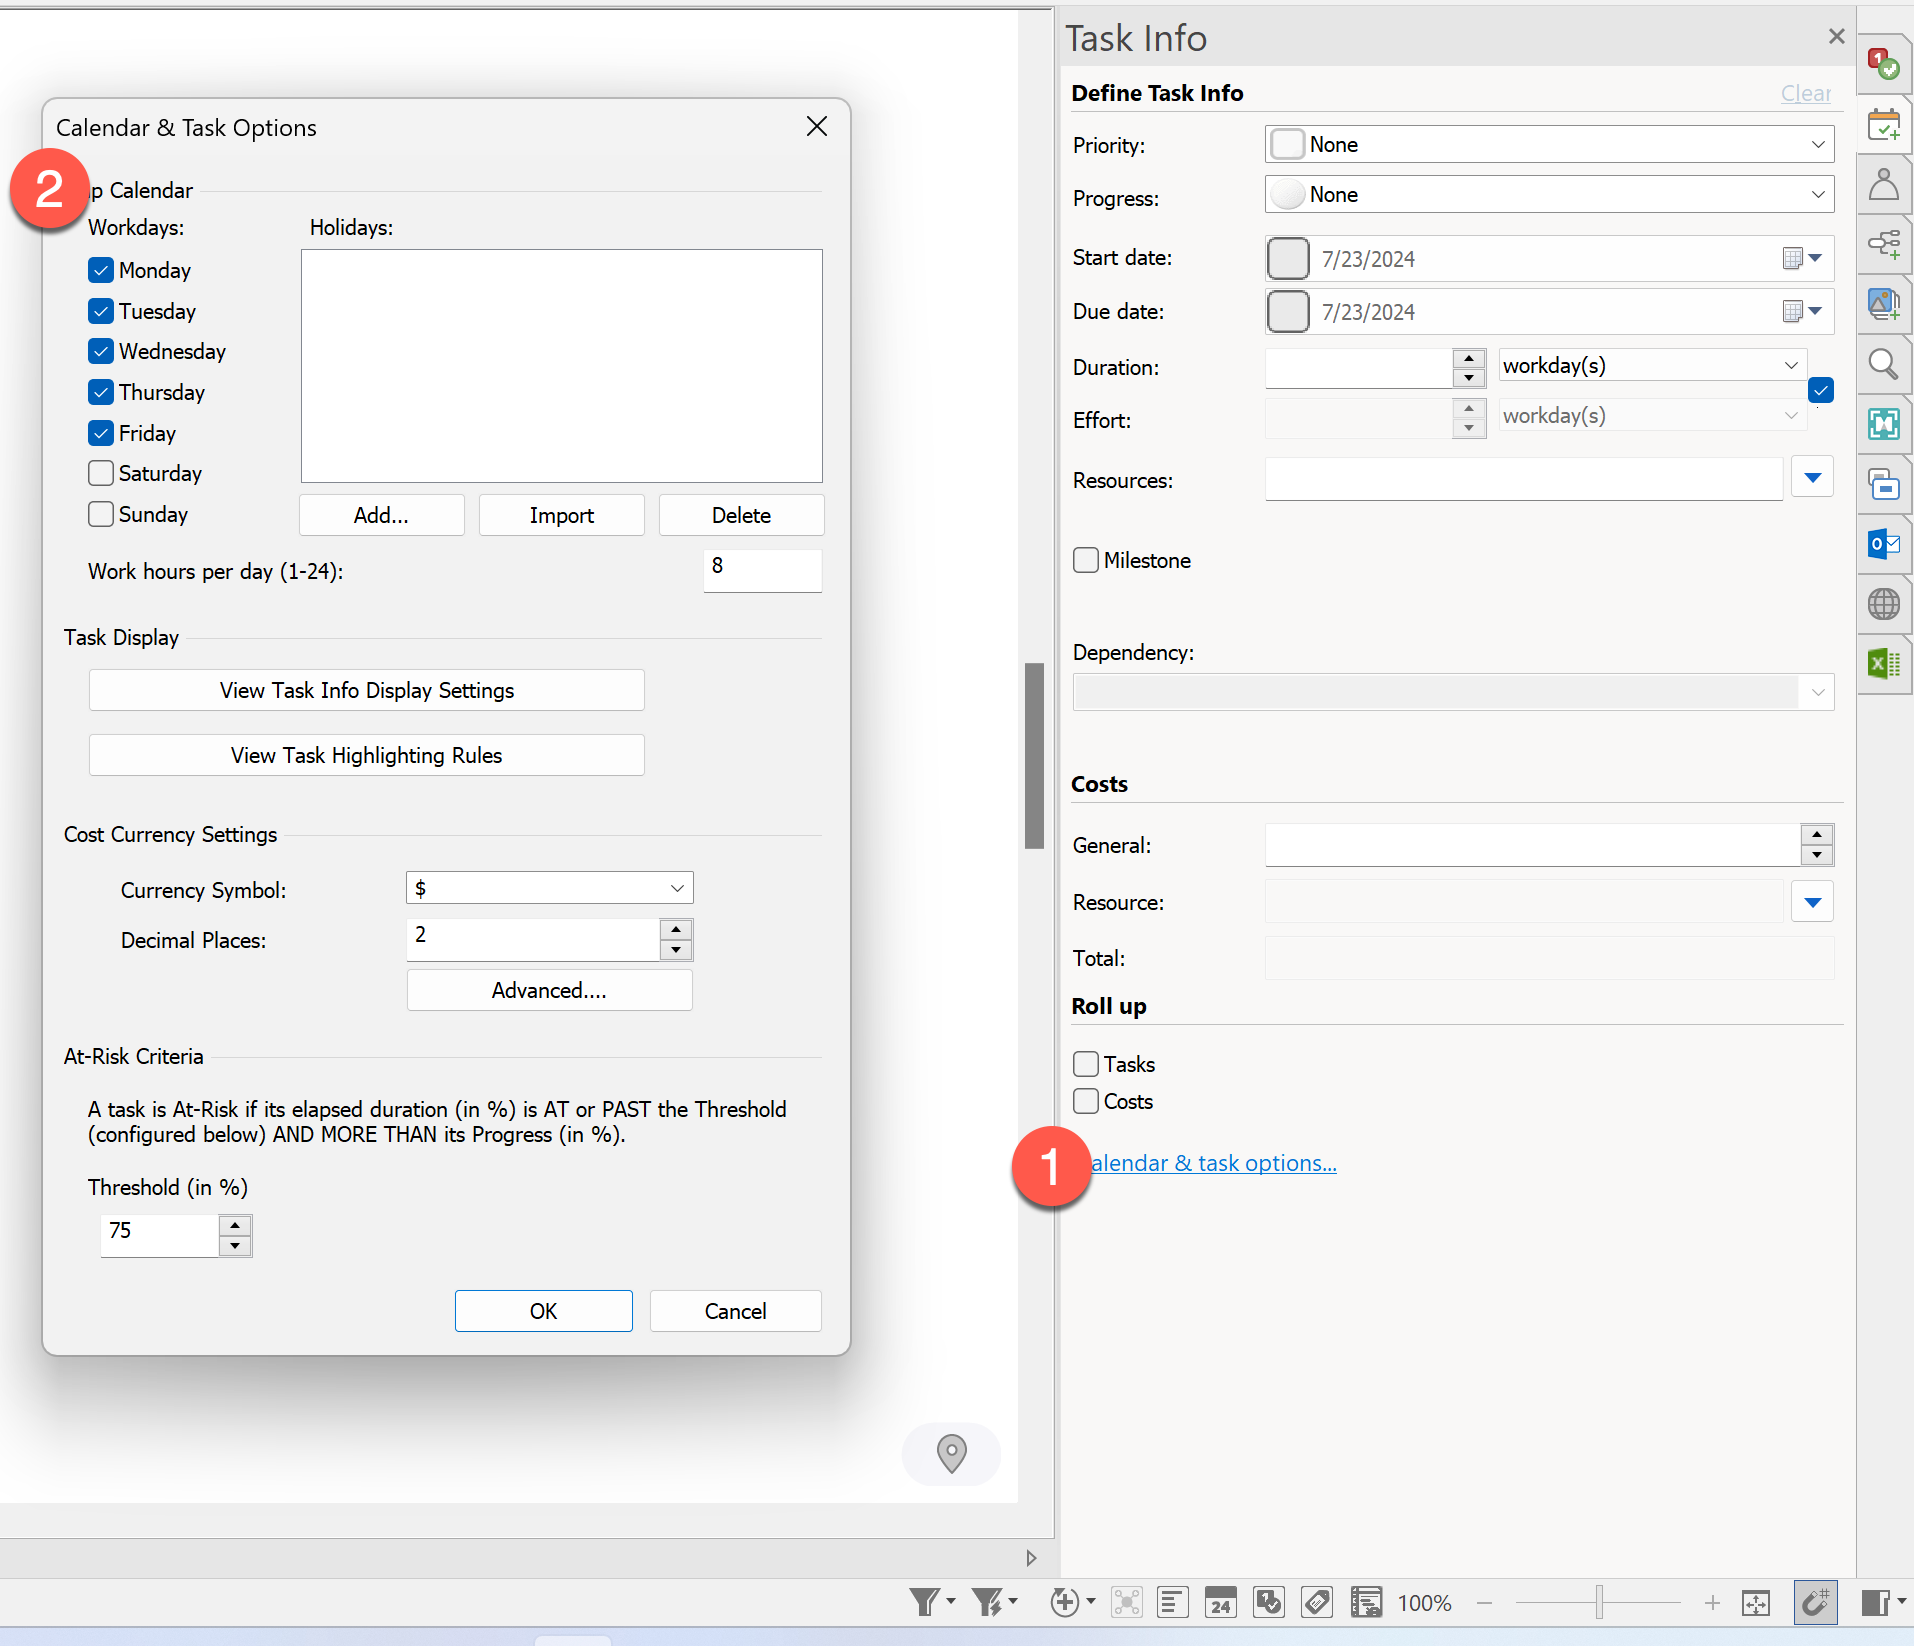Image resolution: width=1914 pixels, height=1646 pixels.
Task: Click the outline text lines view icon
Action: [1172, 1603]
